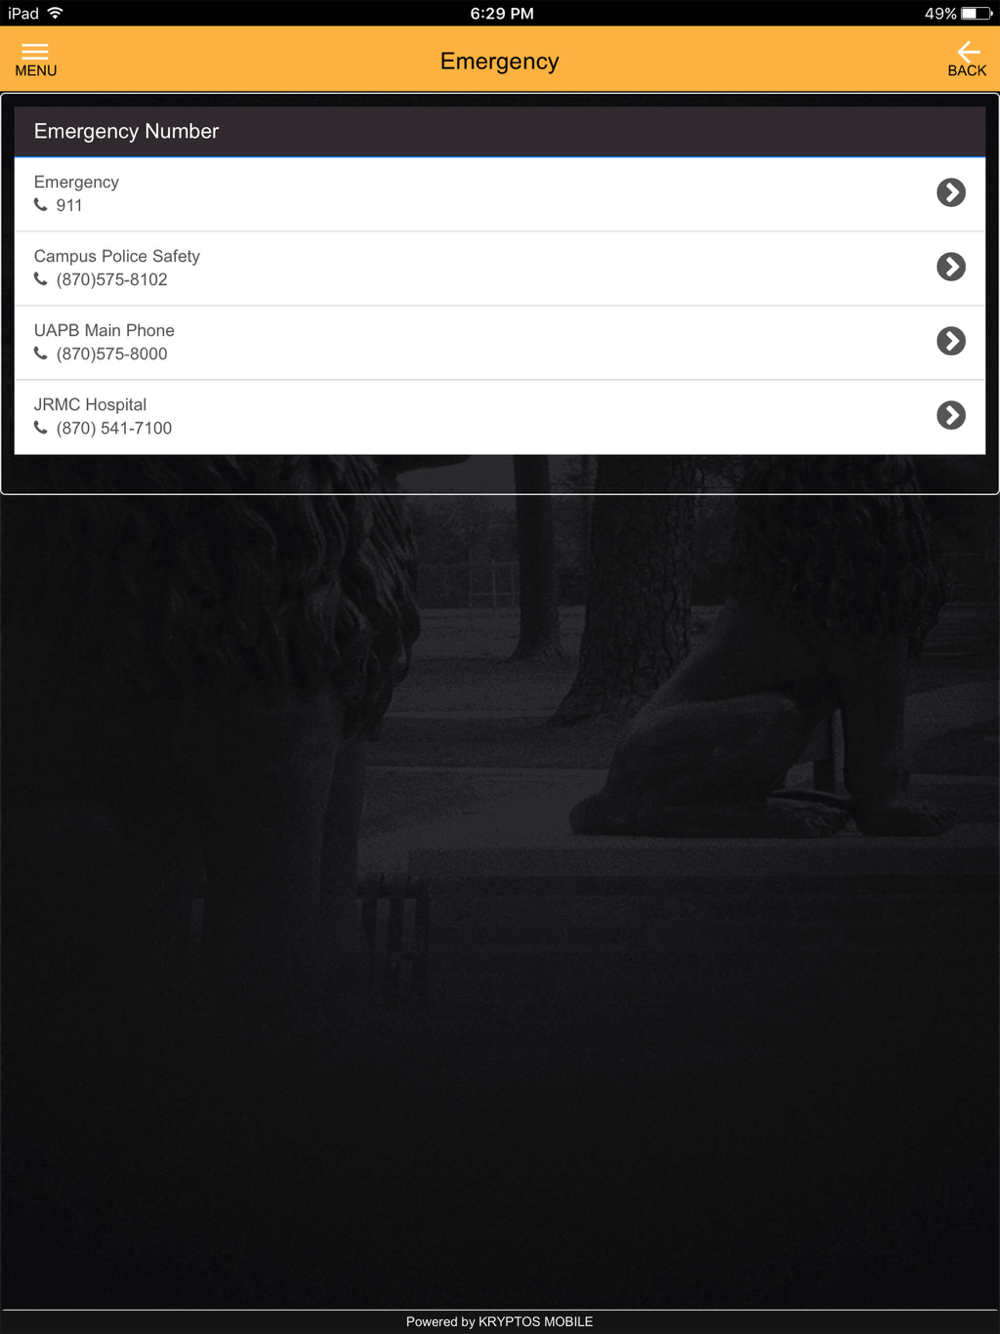This screenshot has height=1334, width=1000.
Task: Select the Emergency Number section header
Action: (x=500, y=131)
